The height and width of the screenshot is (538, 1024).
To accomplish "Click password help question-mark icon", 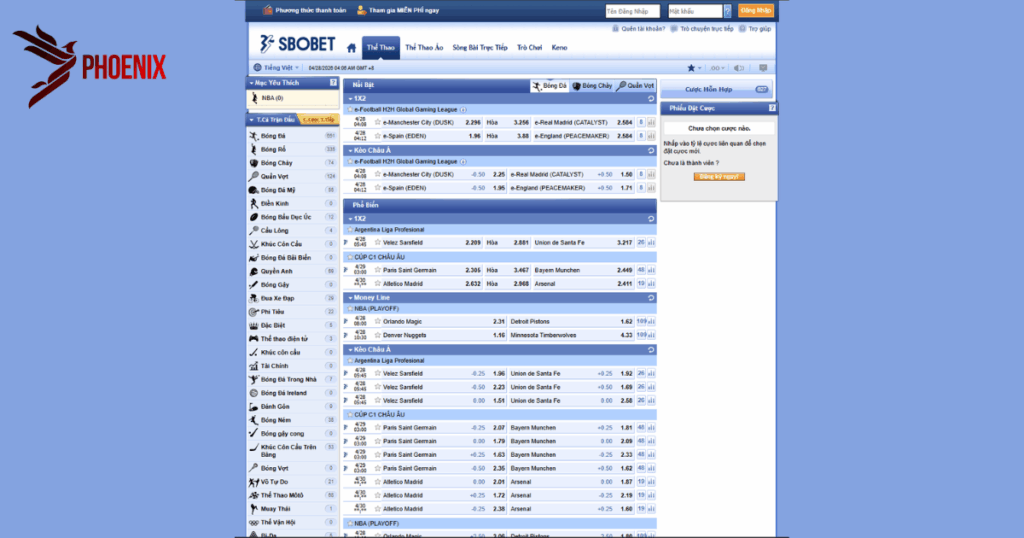I will [728, 11].
